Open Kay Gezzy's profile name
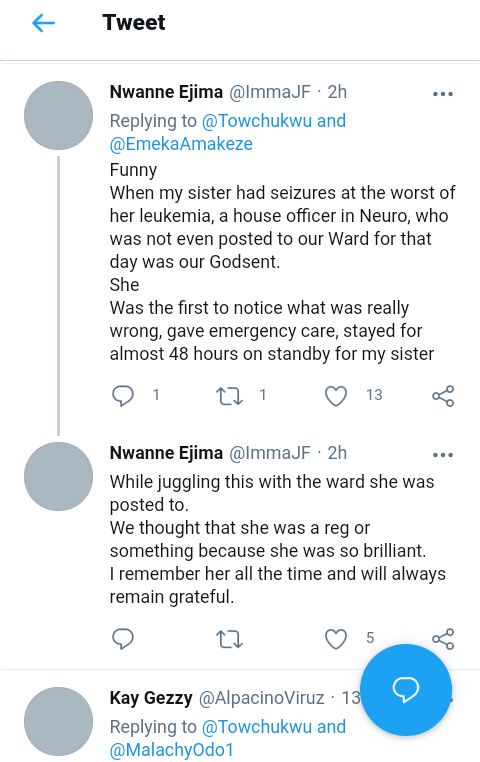The width and height of the screenshot is (480, 762). coord(151,698)
